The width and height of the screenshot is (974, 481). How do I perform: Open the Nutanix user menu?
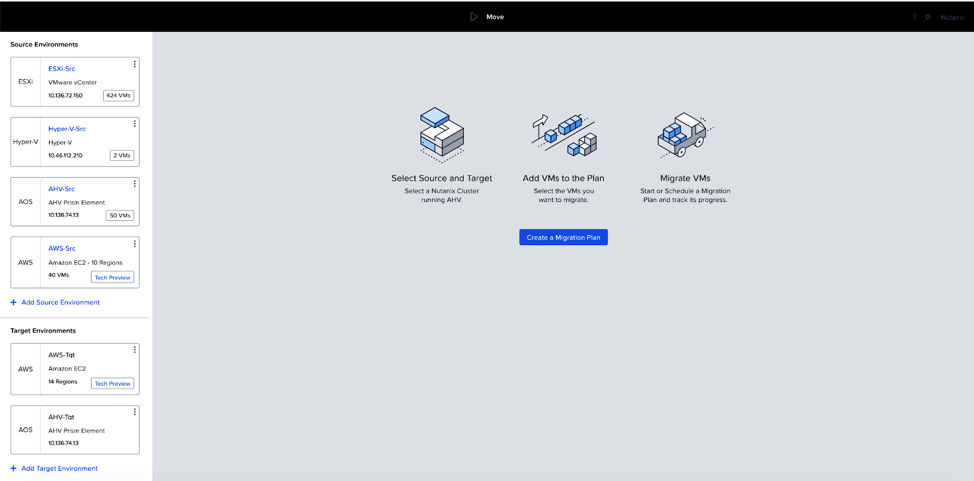tap(952, 17)
